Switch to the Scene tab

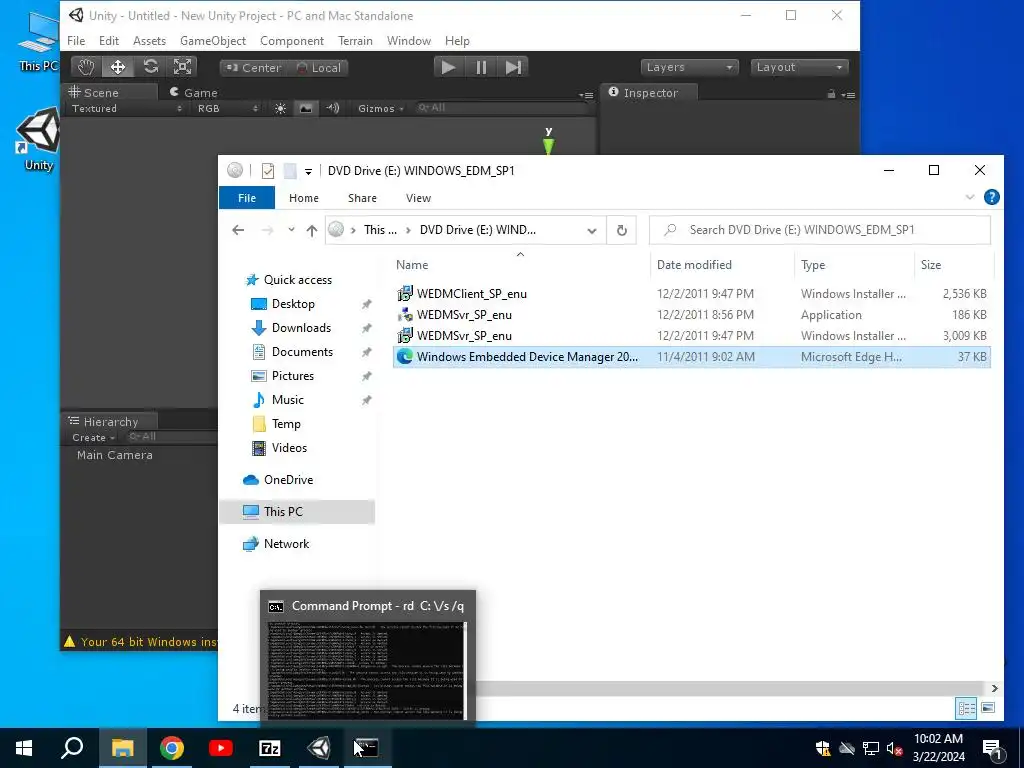click(x=110, y=92)
